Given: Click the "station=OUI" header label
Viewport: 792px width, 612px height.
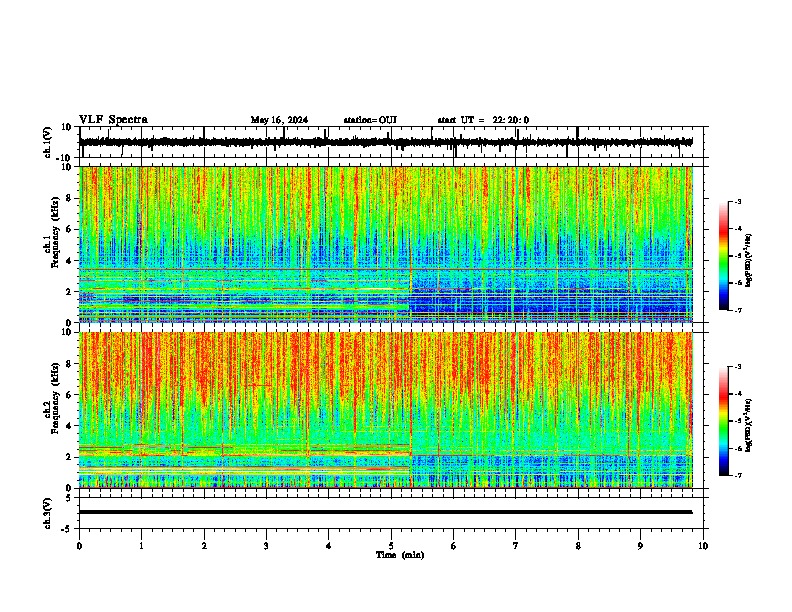Looking at the screenshot, I should 370,120.
